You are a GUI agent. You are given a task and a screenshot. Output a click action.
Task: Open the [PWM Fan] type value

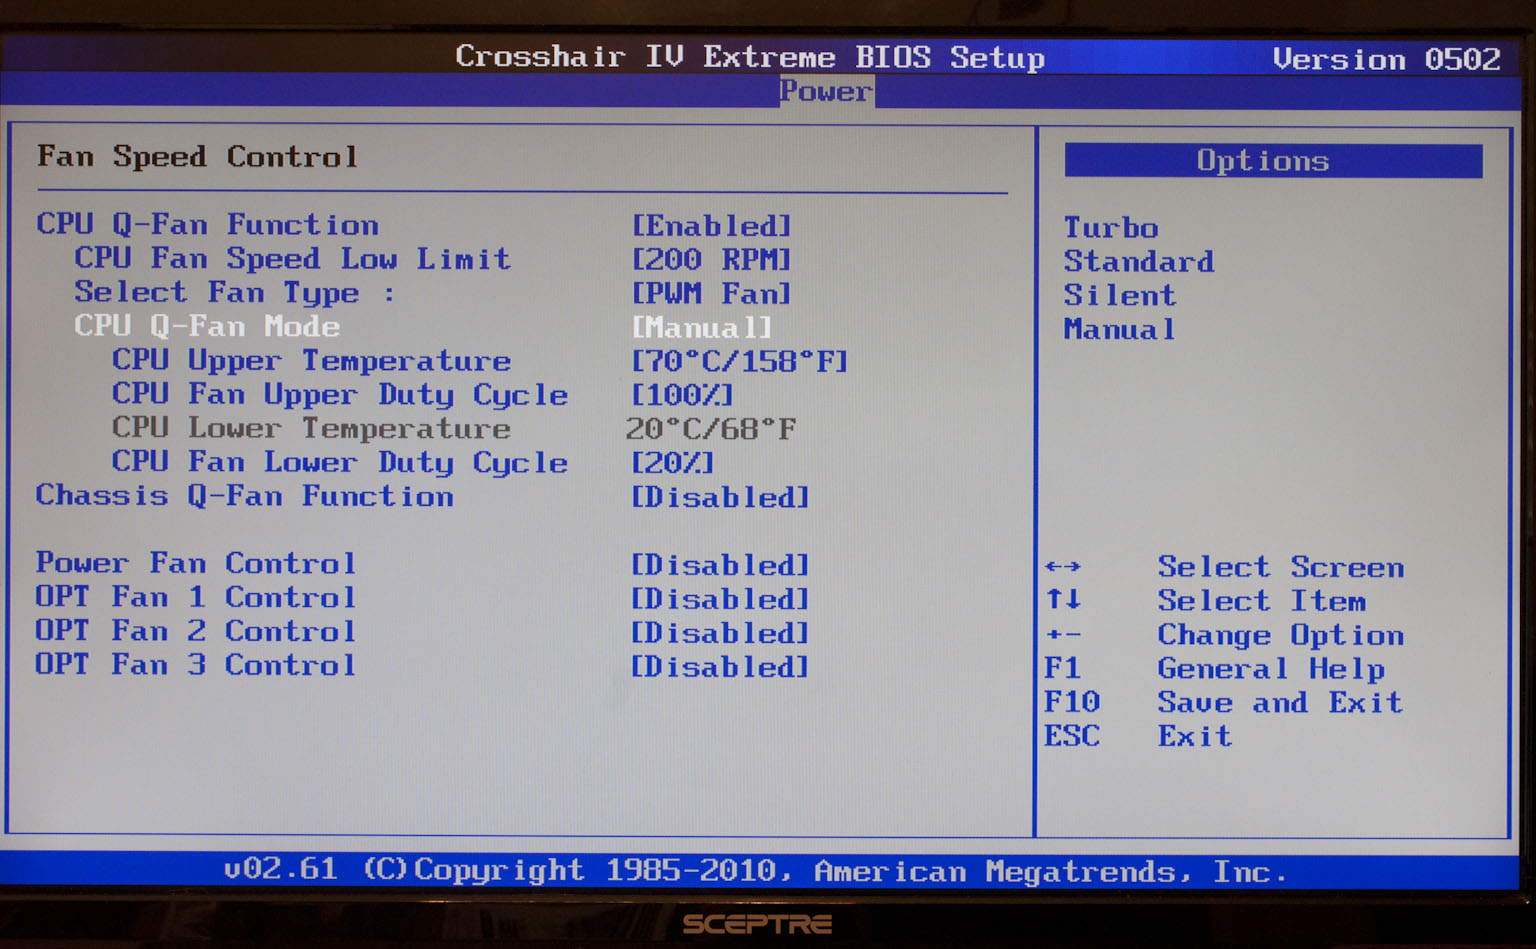pos(712,294)
